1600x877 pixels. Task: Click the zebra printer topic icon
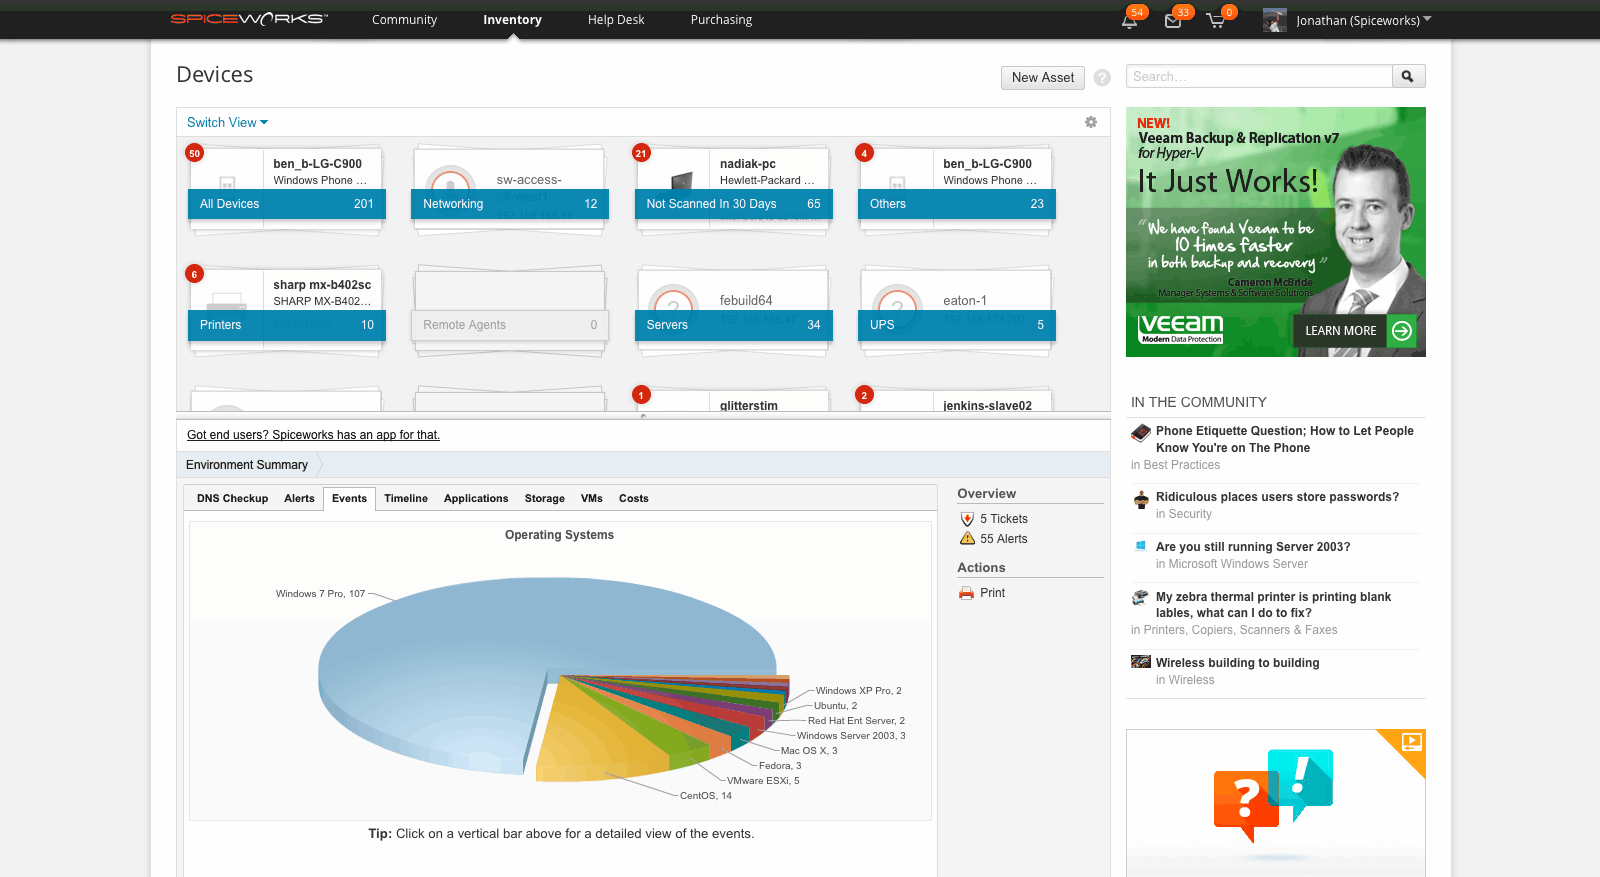pyautogui.click(x=1140, y=597)
